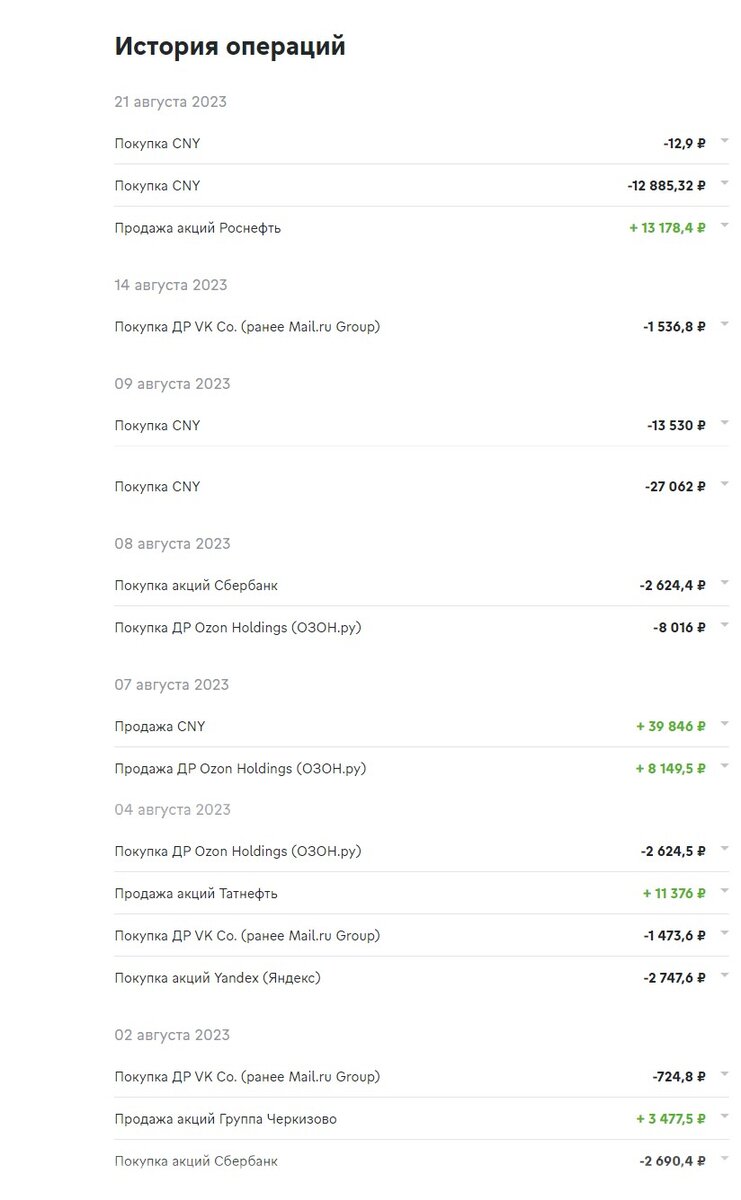Expand arrow beside -724,8 ₽ VK purchase
Image resolution: width=741 pixels, height=1200 pixels.
click(x=724, y=1076)
